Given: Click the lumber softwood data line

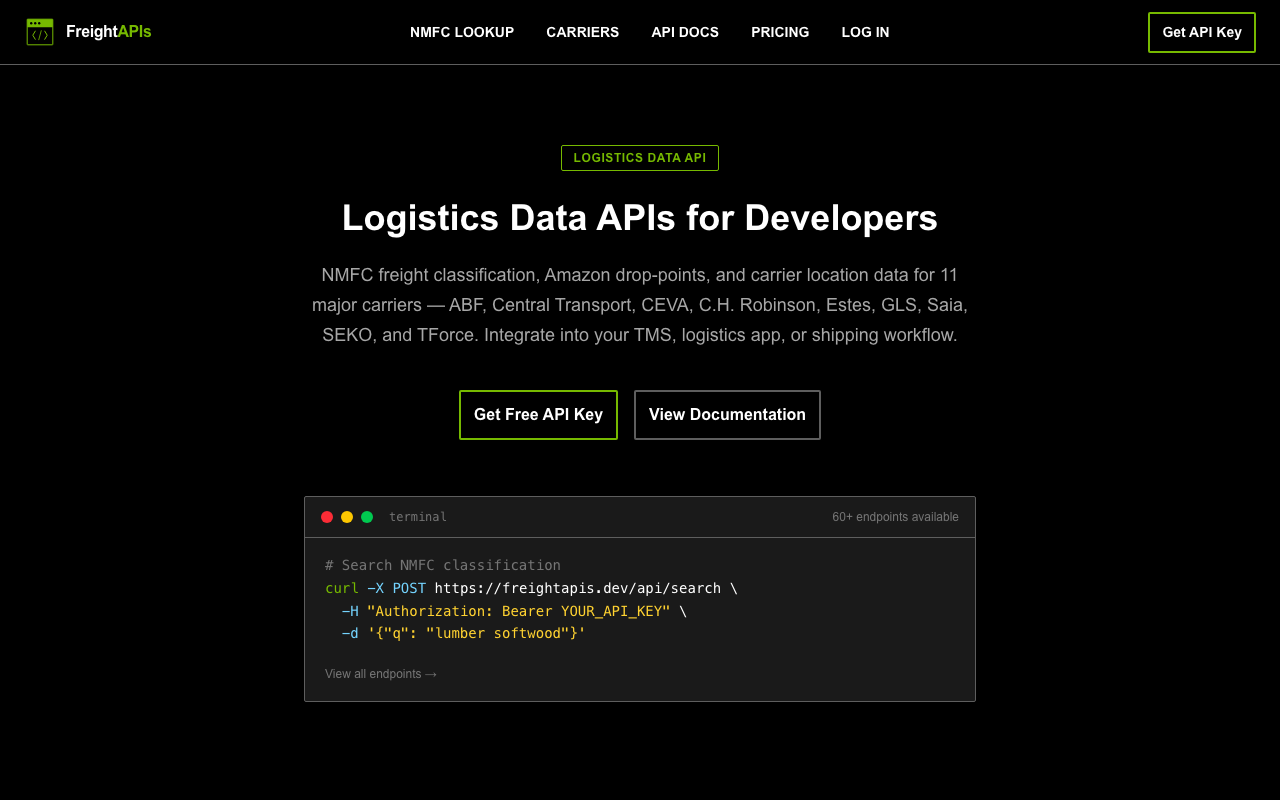Looking at the screenshot, I should (463, 633).
